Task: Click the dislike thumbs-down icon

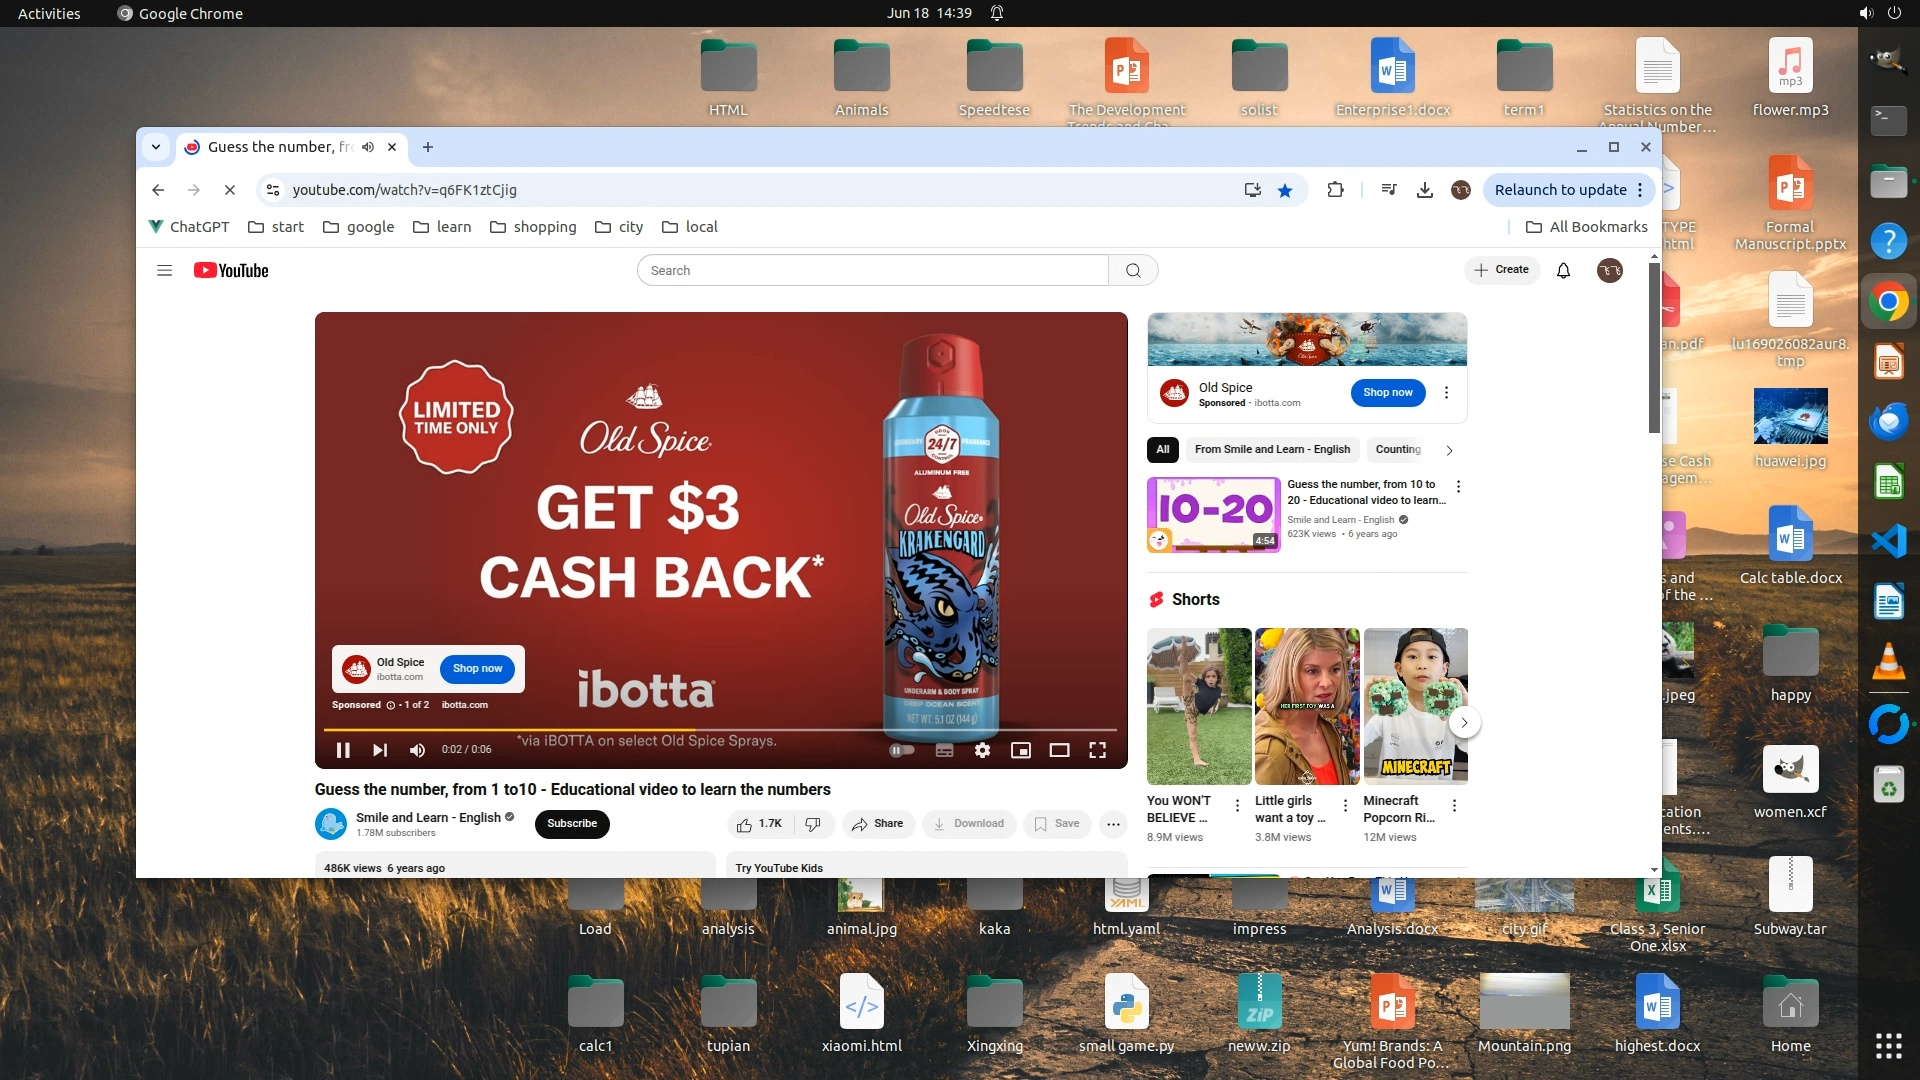Action: [x=813, y=824]
